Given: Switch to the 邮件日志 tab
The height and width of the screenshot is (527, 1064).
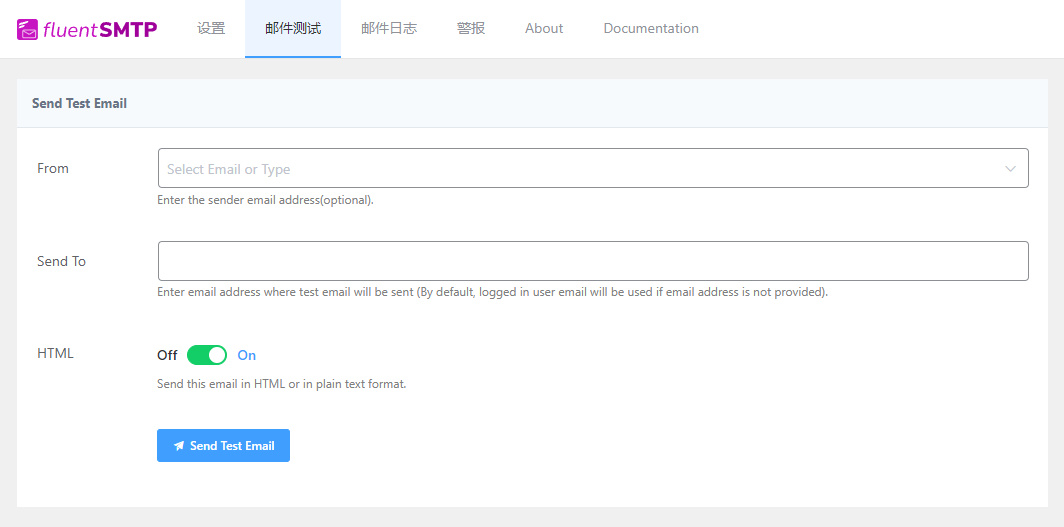Looking at the screenshot, I should [x=389, y=28].
